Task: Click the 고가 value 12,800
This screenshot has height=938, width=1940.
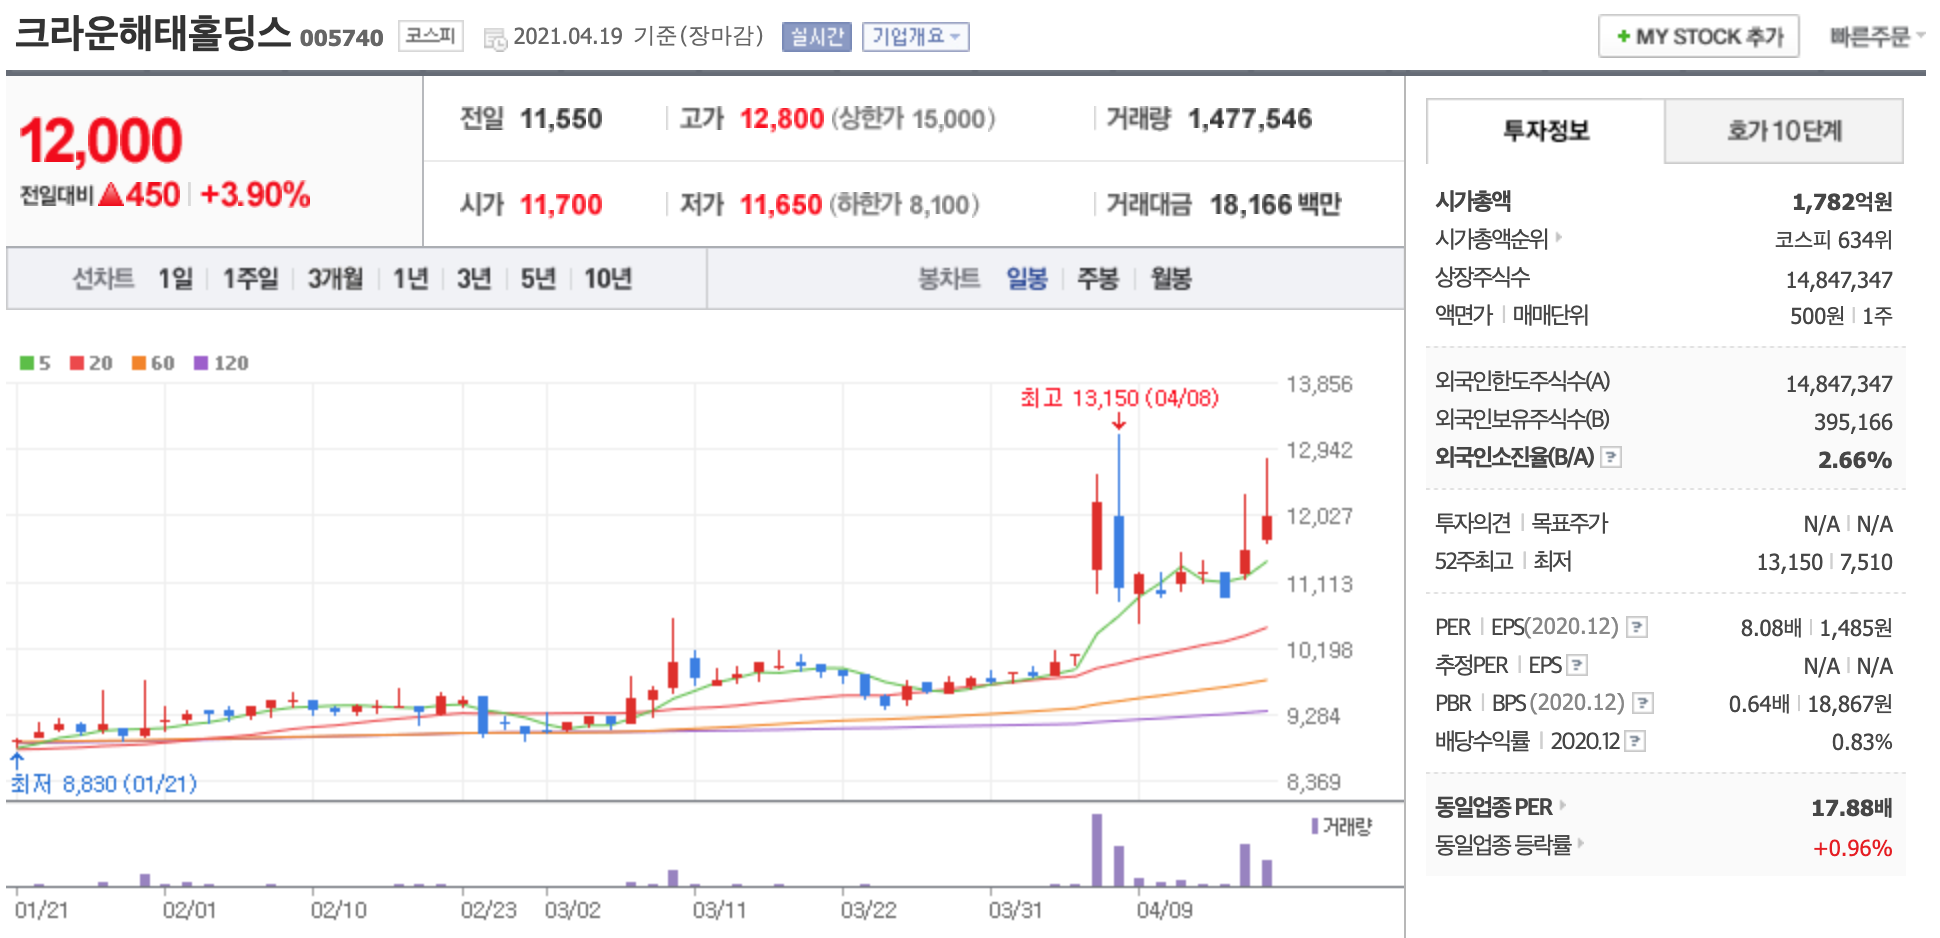Action: [x=782, y=119]
